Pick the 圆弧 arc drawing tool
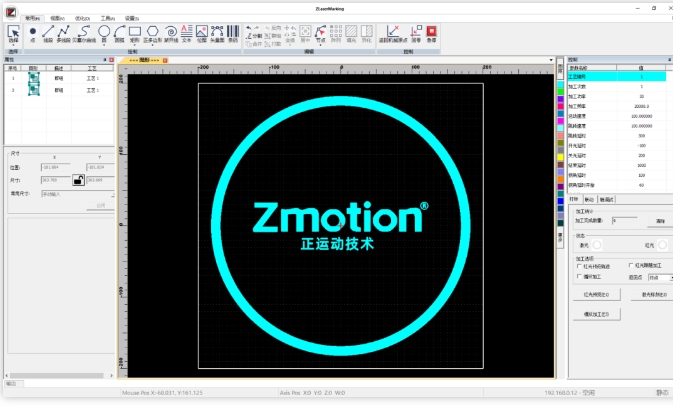 [119, 34]
